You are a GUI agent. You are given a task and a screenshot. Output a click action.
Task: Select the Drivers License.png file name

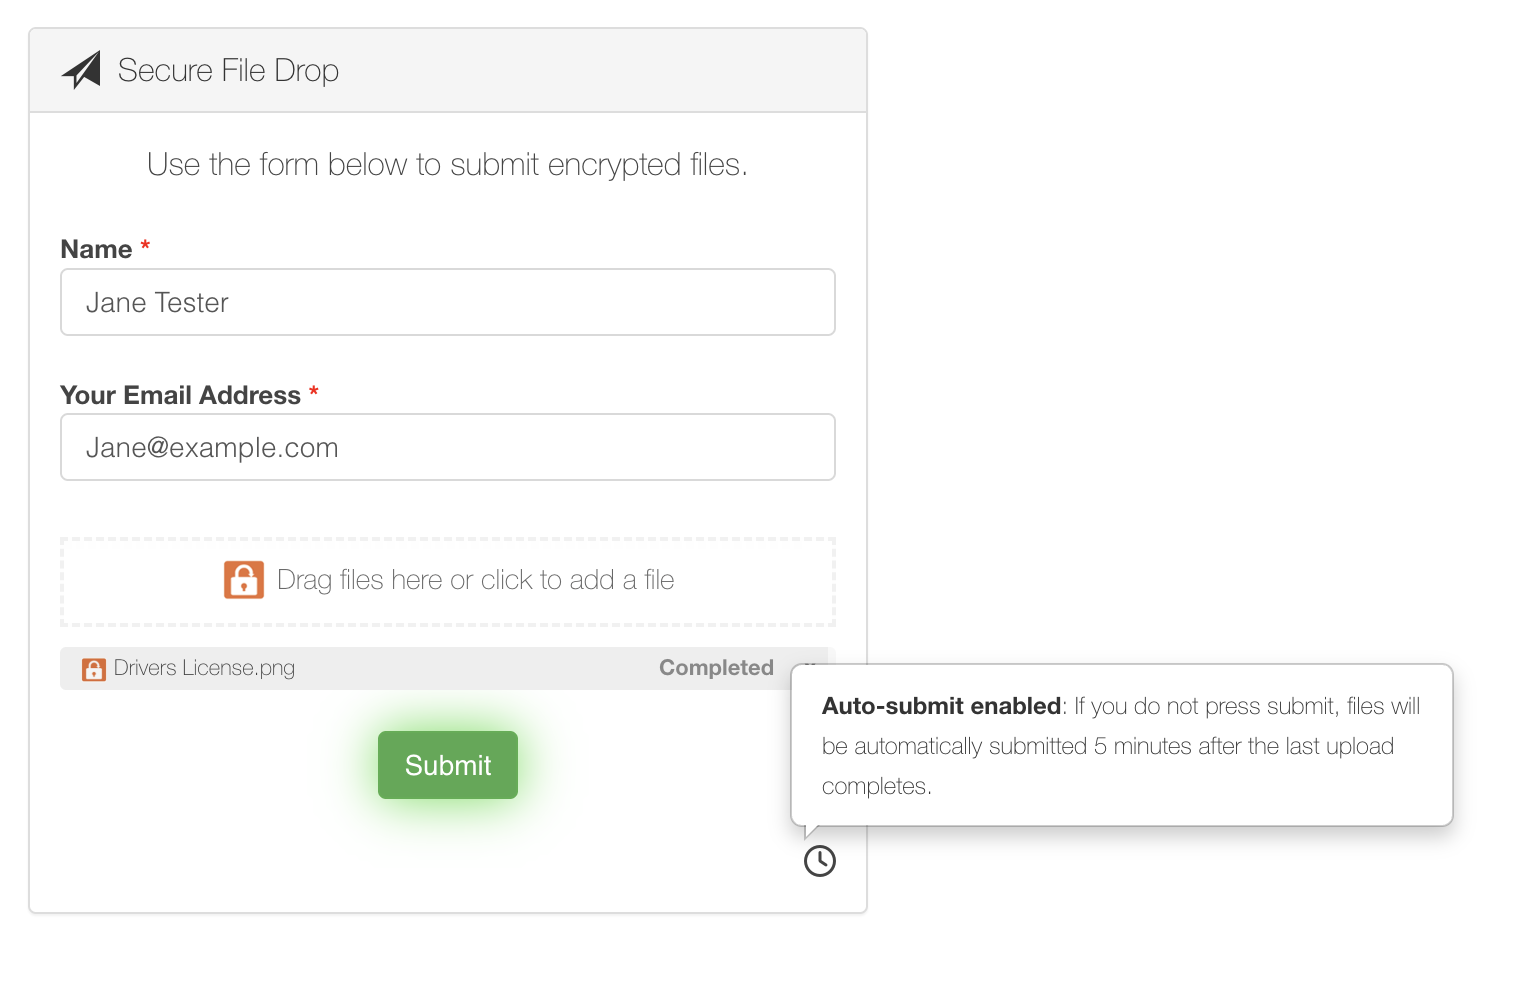(x=204, y=668)
